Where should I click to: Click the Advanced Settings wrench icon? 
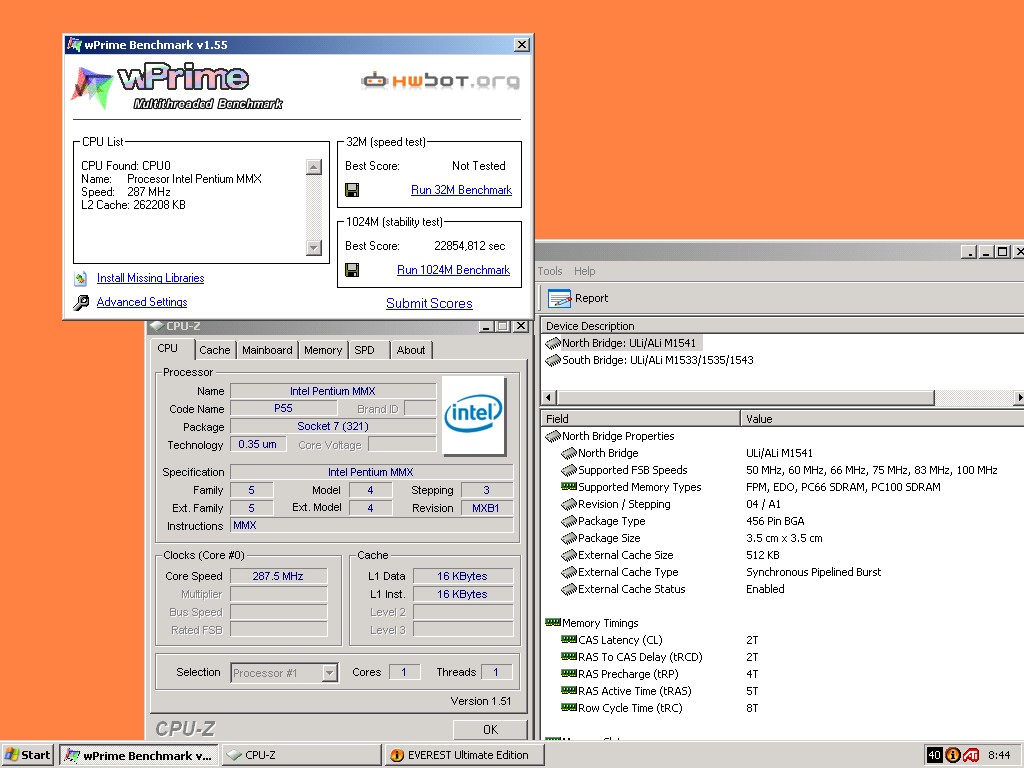(81, 302)
